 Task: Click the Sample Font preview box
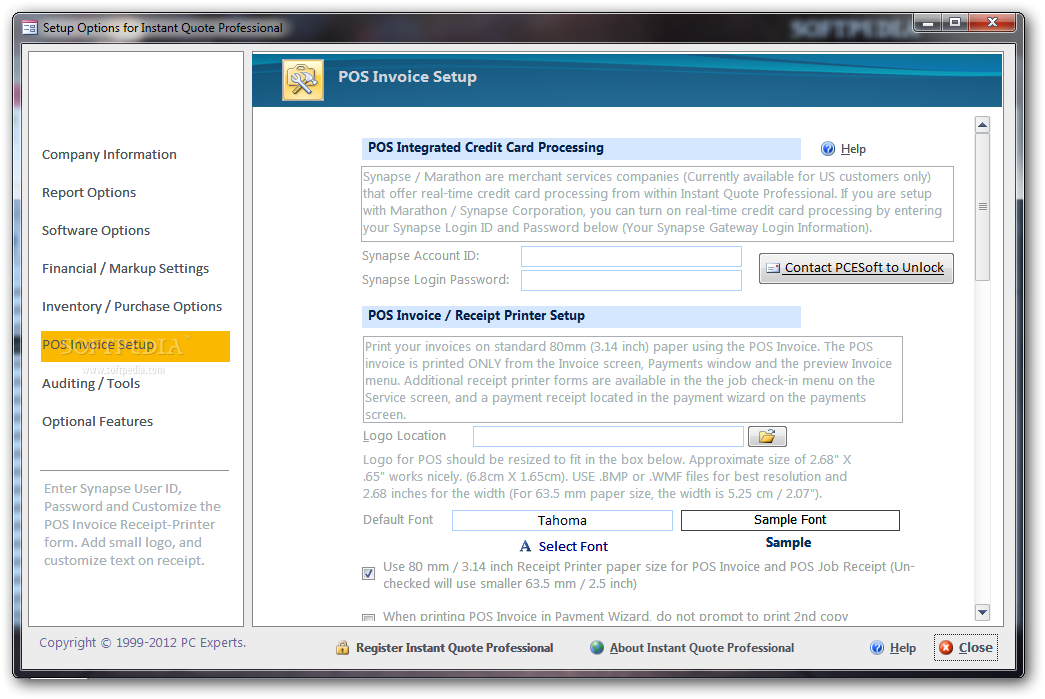pos(790,520)
